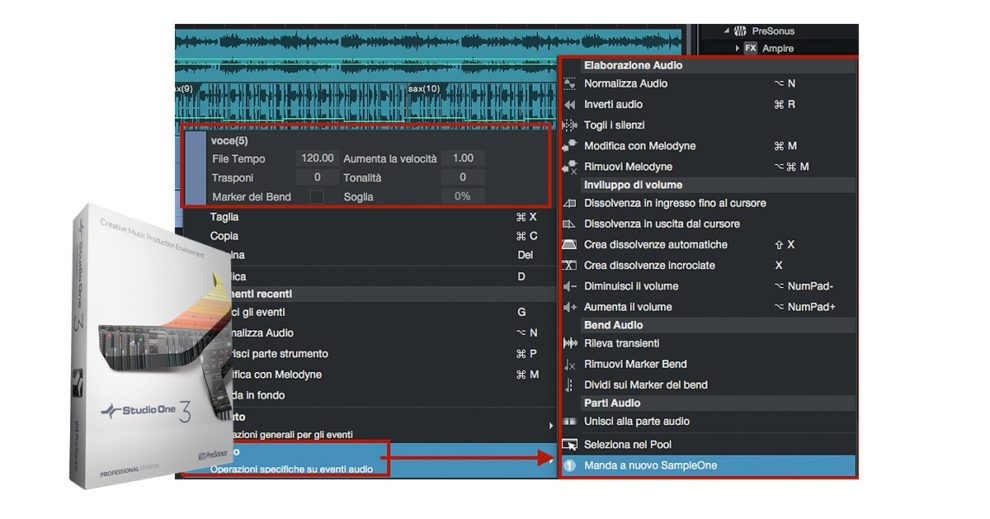The width and height of the screenshot is (990, 519).
Task: Select Copia from the context menu
Action: [224, 236]
